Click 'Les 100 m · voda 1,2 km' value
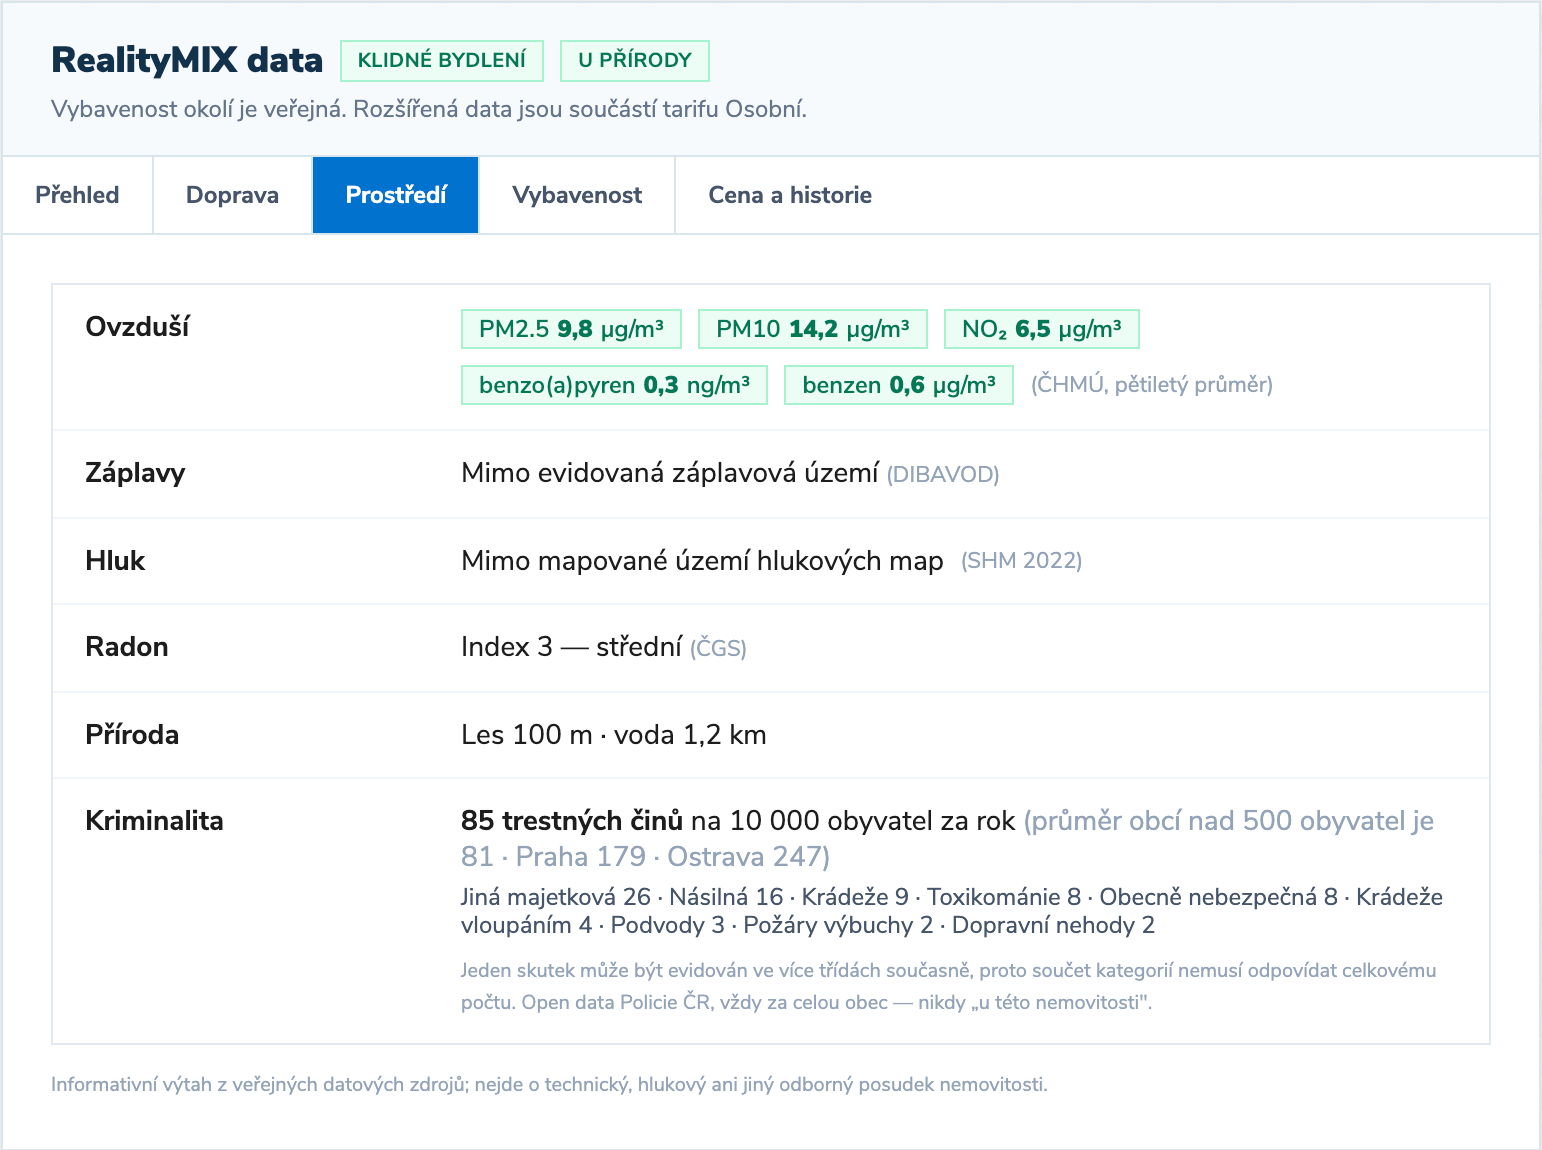1542x1150 pixels. pyautogui.click(x=614, y=735)
